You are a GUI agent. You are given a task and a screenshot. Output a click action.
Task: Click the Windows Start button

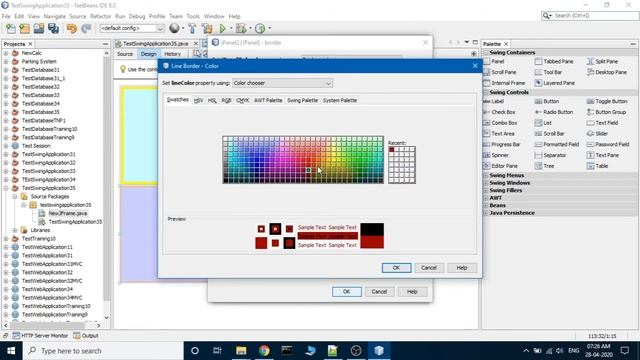coord(11,351)
